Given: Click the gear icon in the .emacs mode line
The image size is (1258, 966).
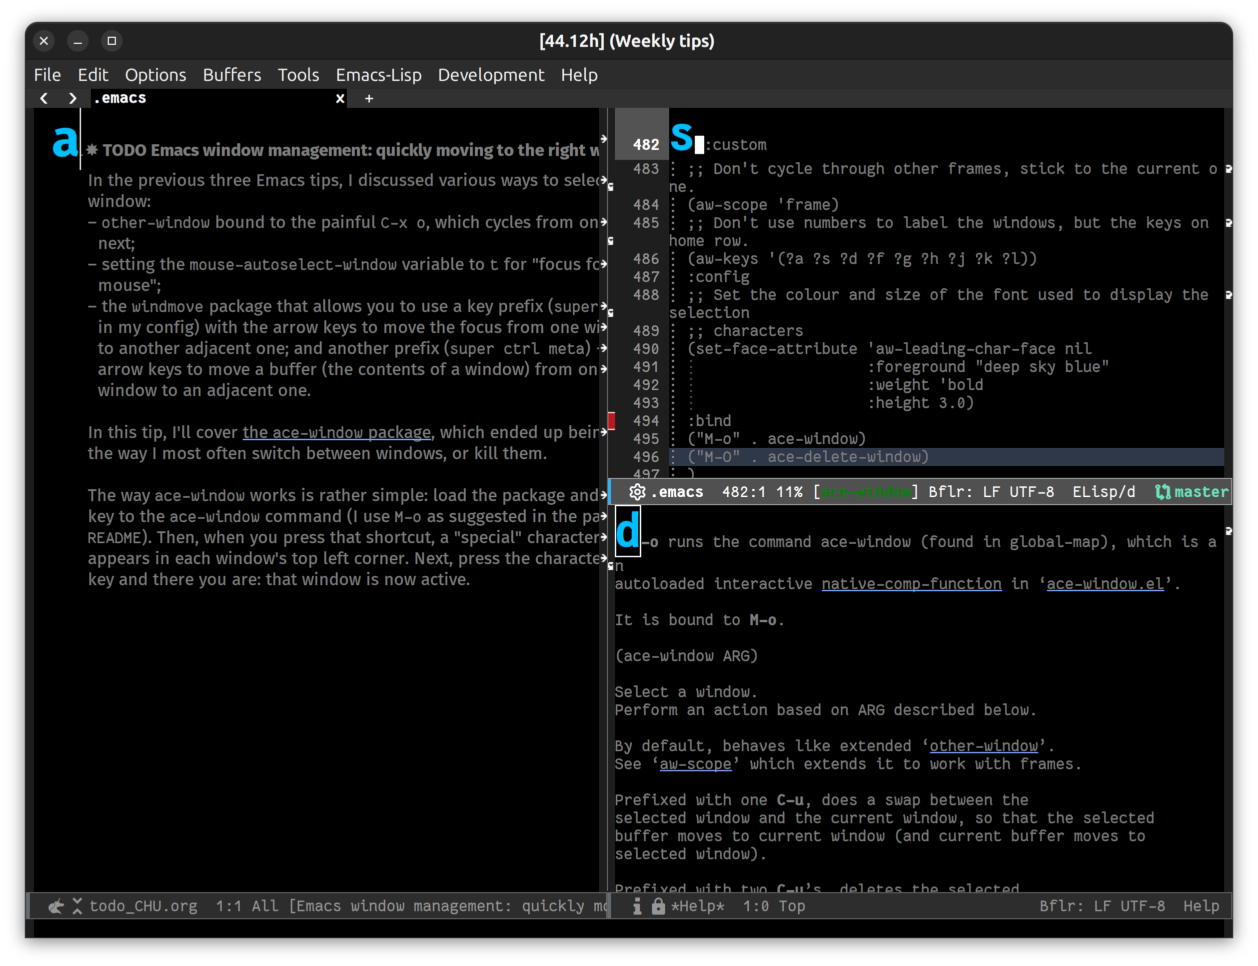Looking at the screenshot, I should click(637, 492).
